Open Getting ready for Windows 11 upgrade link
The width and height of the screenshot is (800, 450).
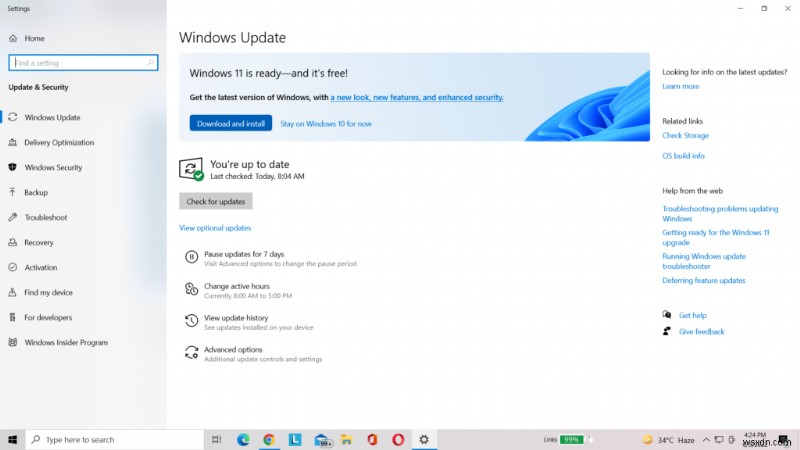pos(715,237)
